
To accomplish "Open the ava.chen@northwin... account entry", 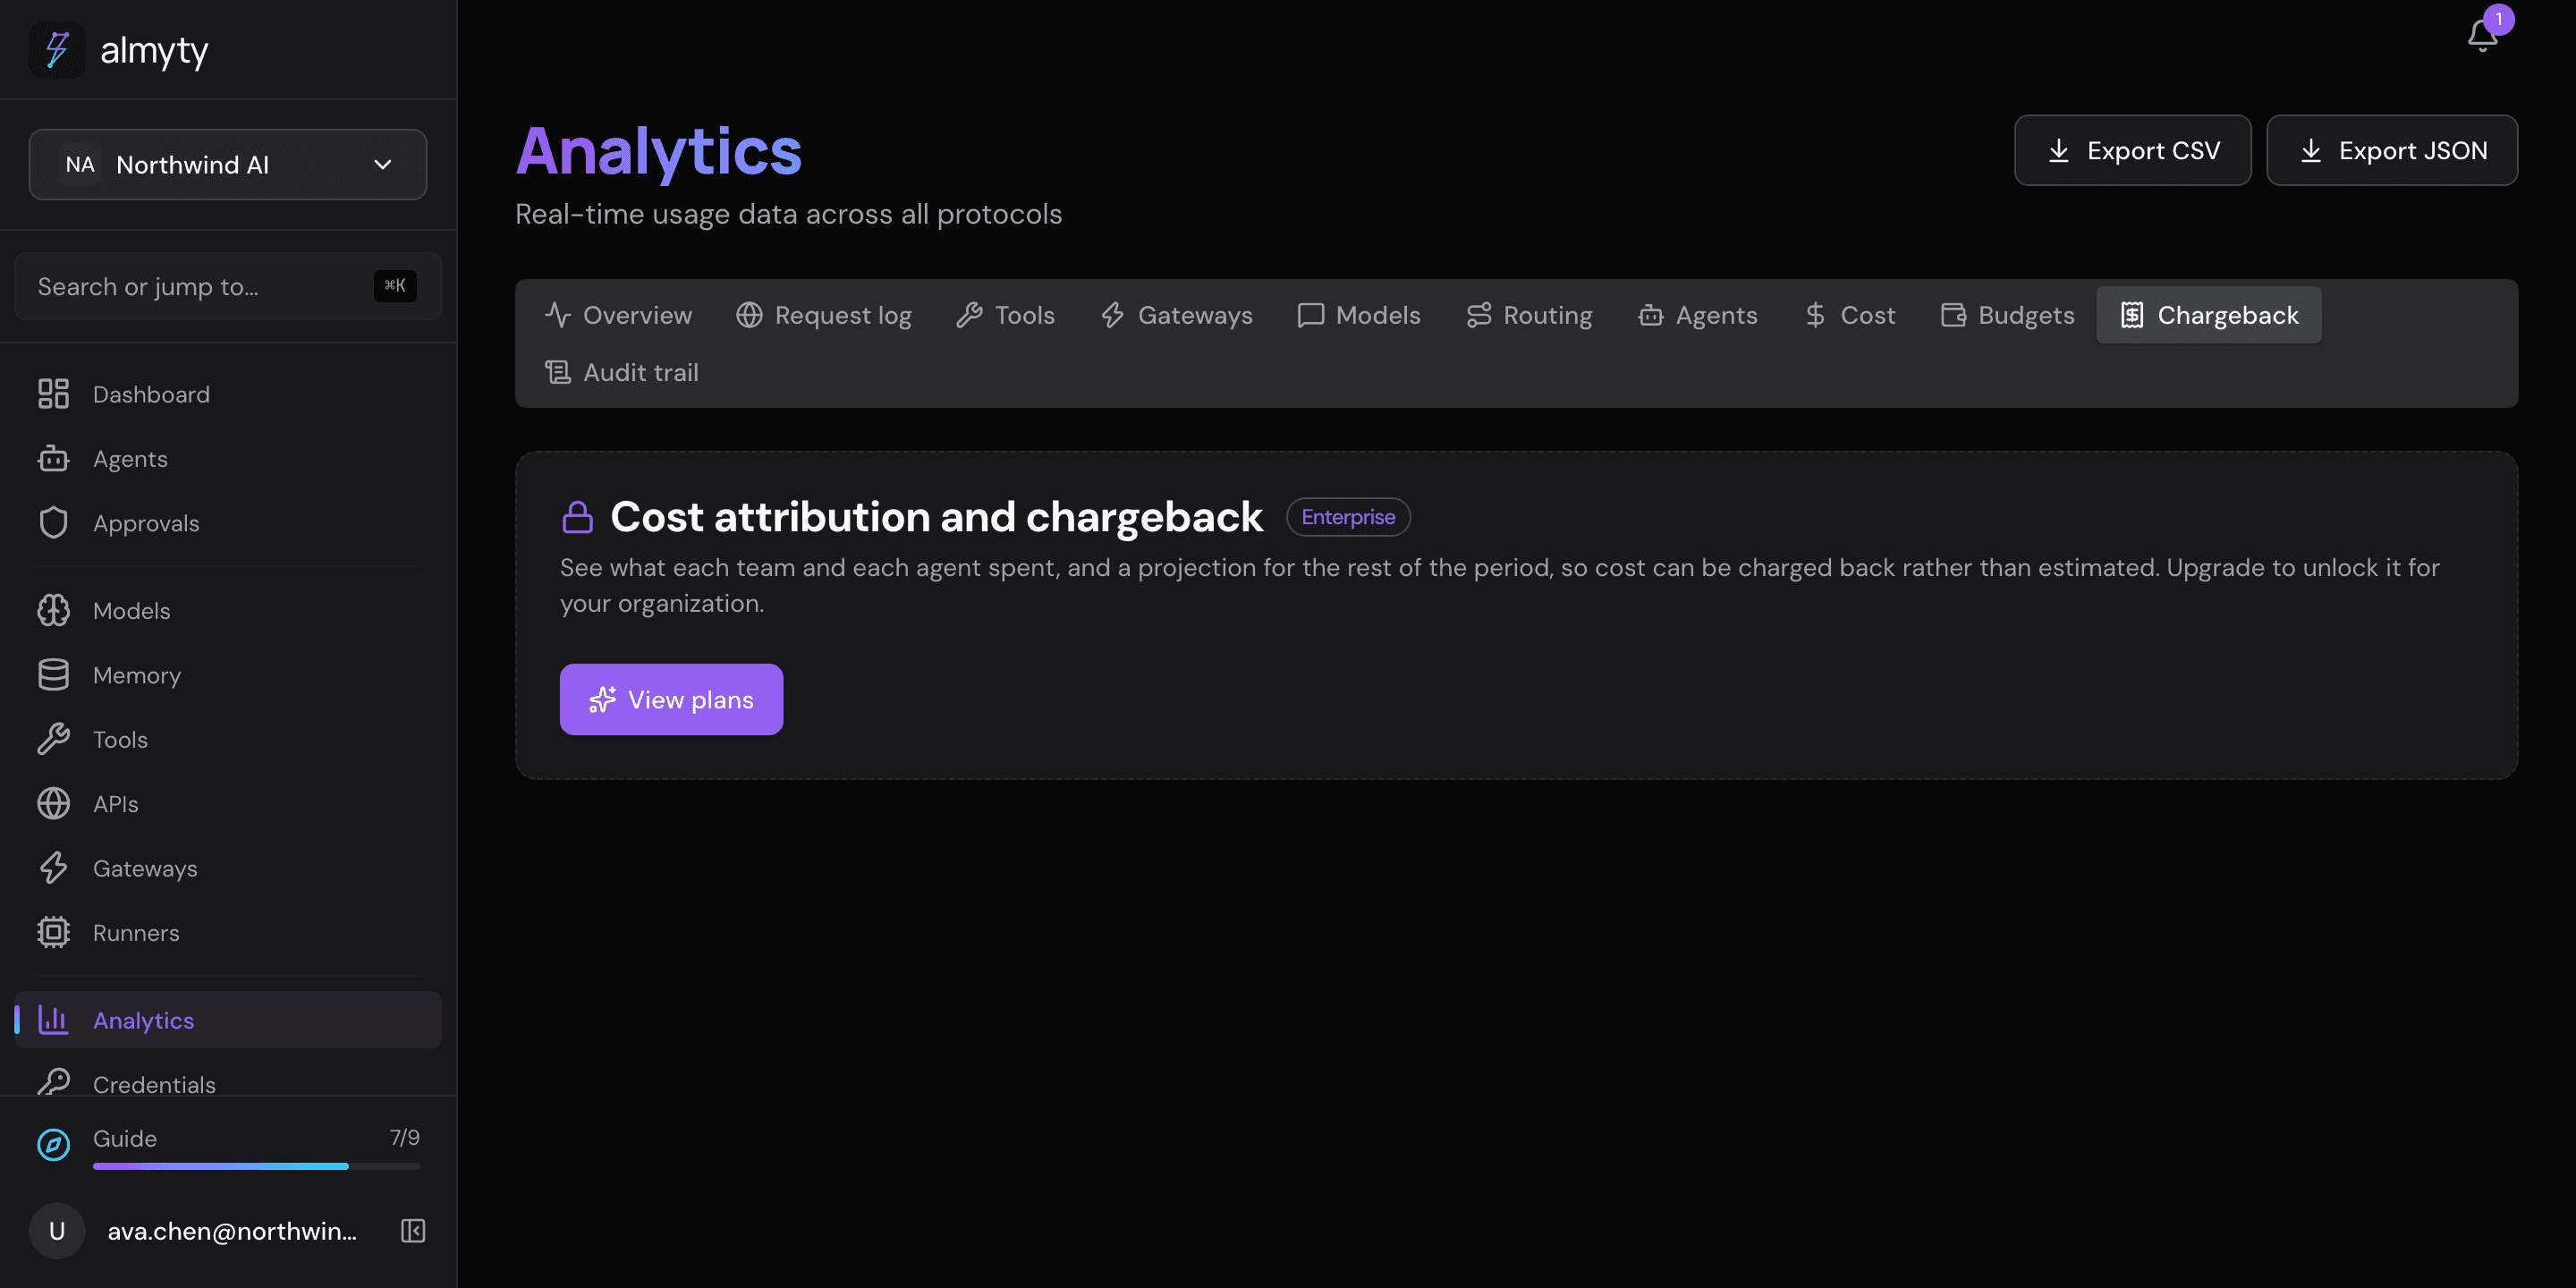I will (232, 1231).
